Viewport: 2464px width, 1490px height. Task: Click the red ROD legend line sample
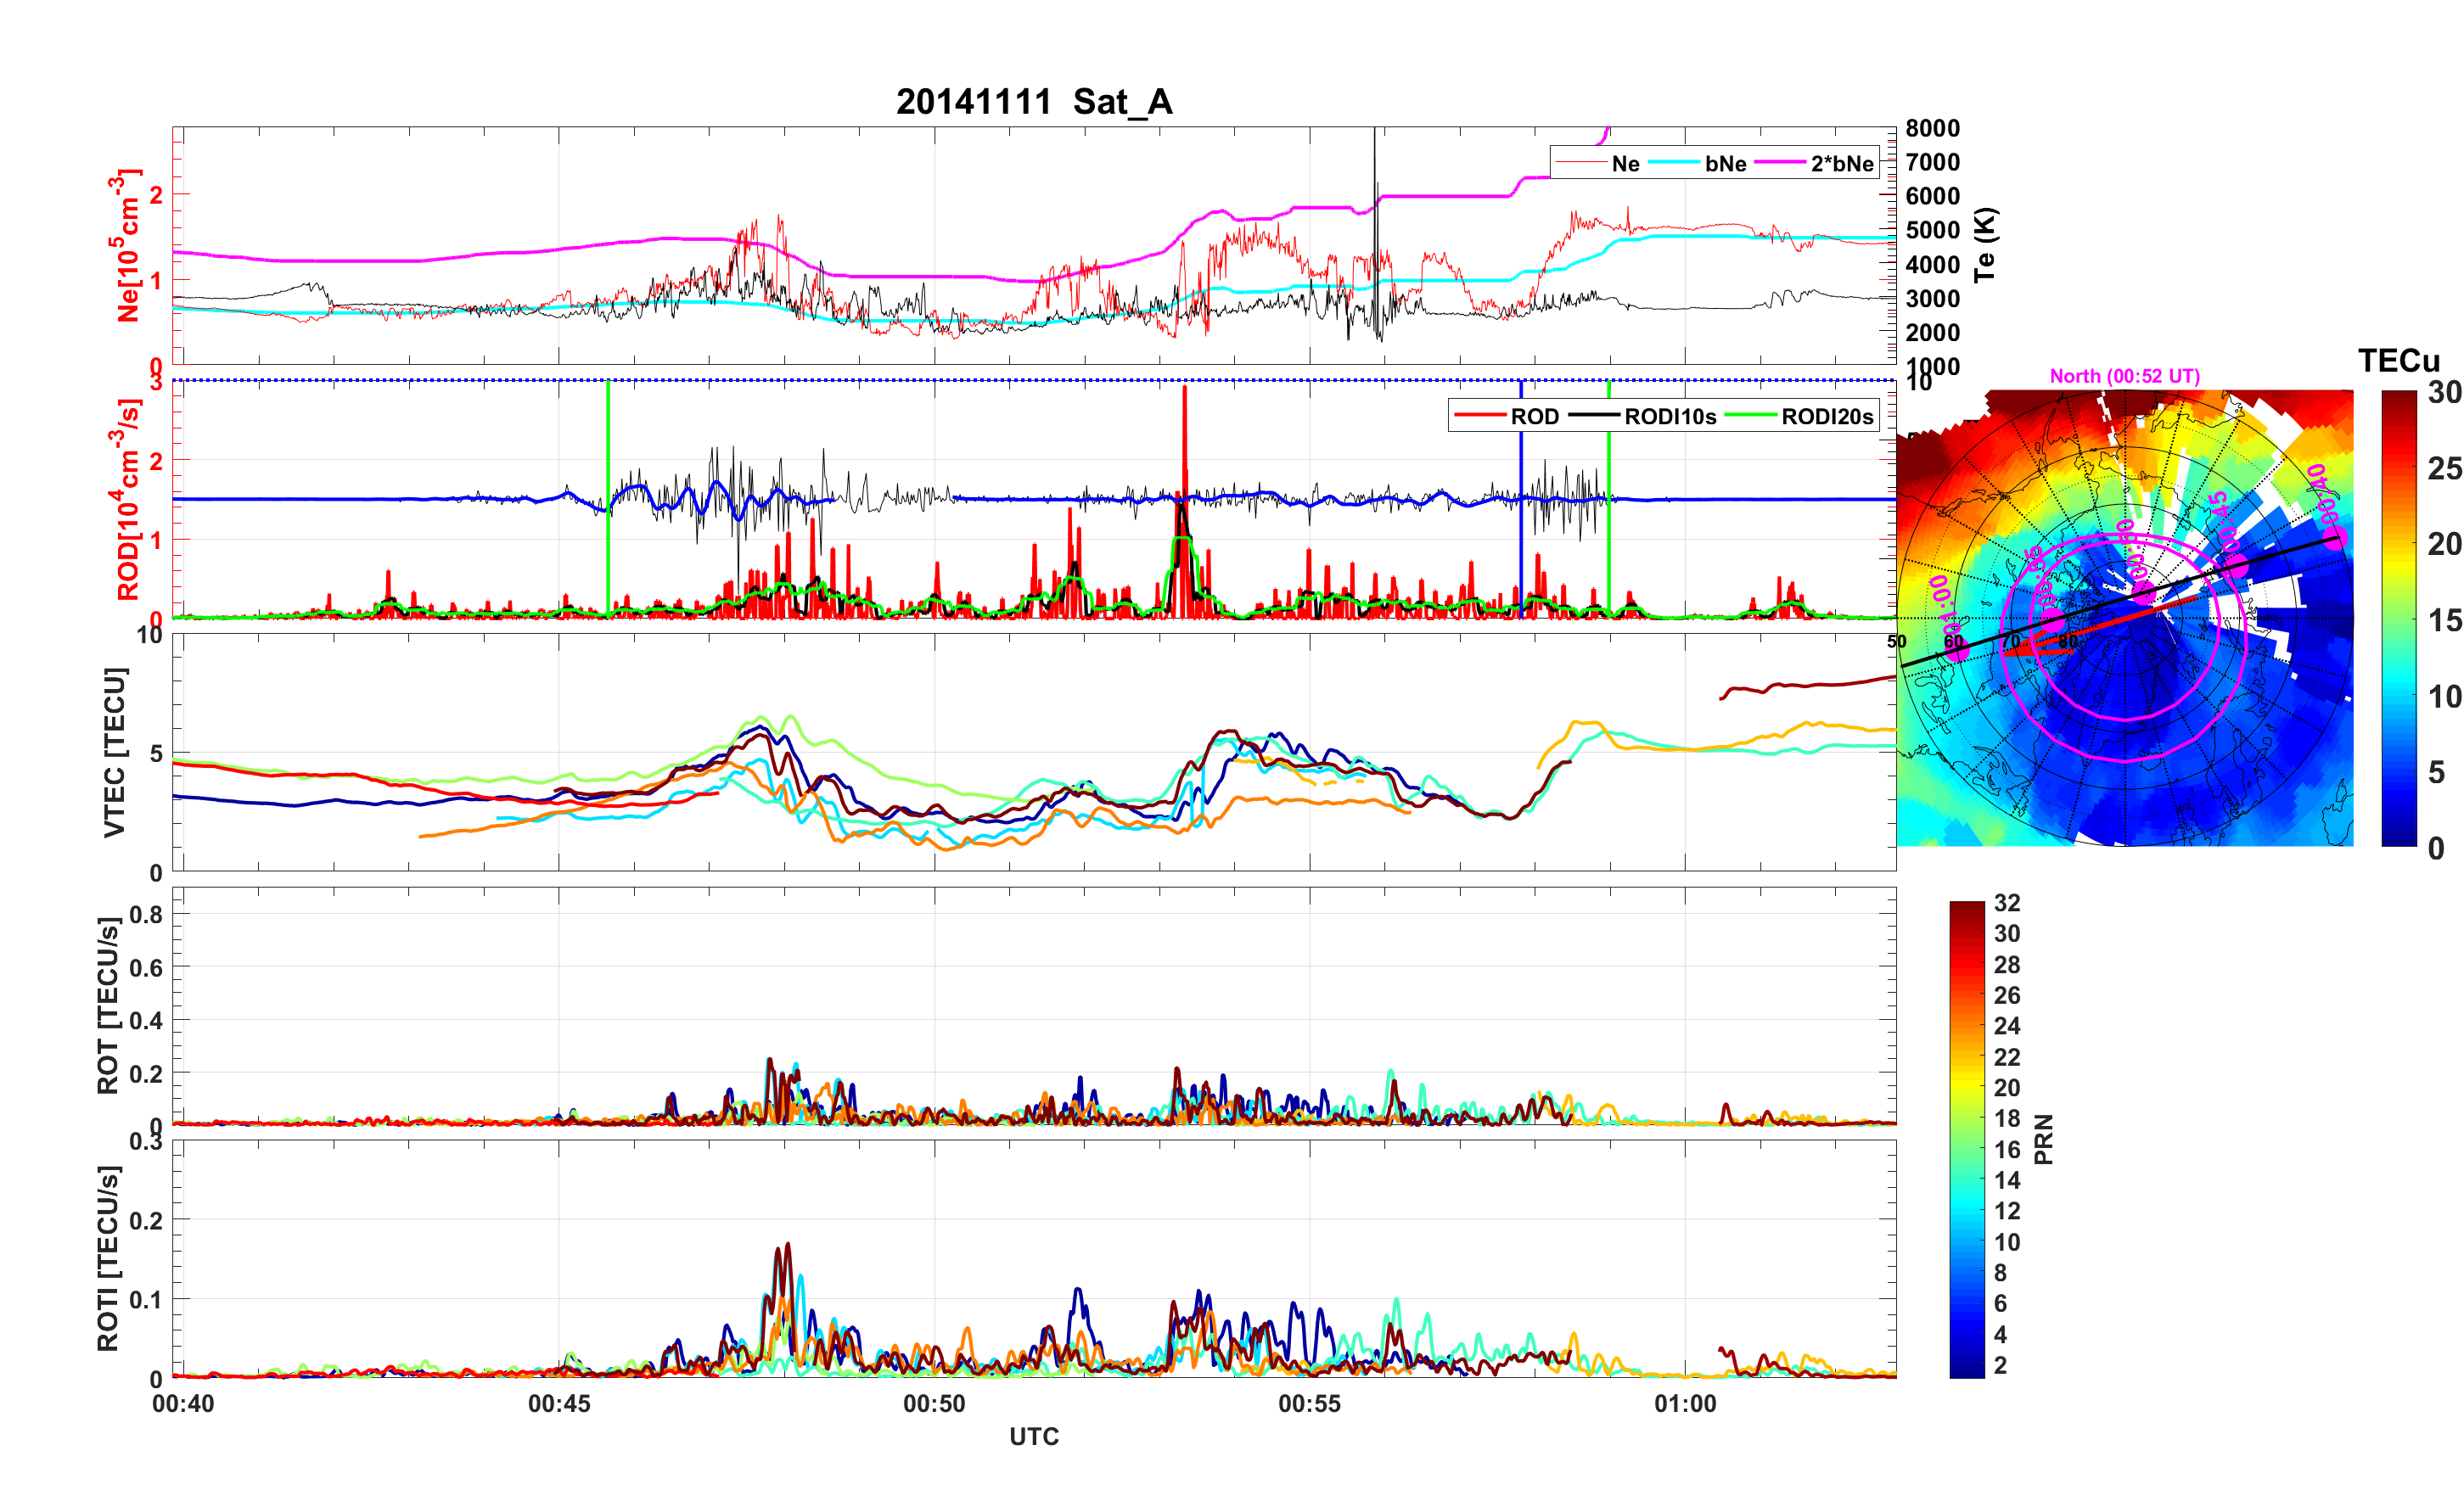[x=1479, y=416]
